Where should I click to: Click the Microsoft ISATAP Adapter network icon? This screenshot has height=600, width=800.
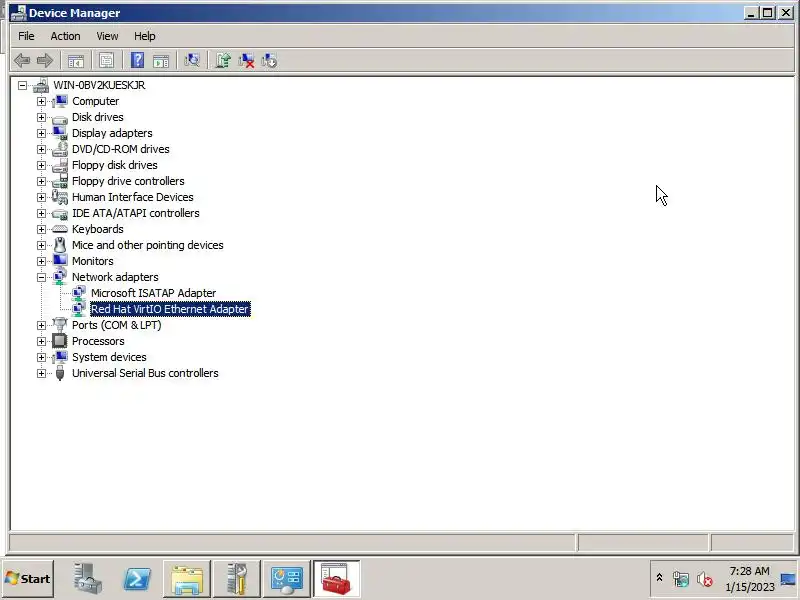[79, 293]
